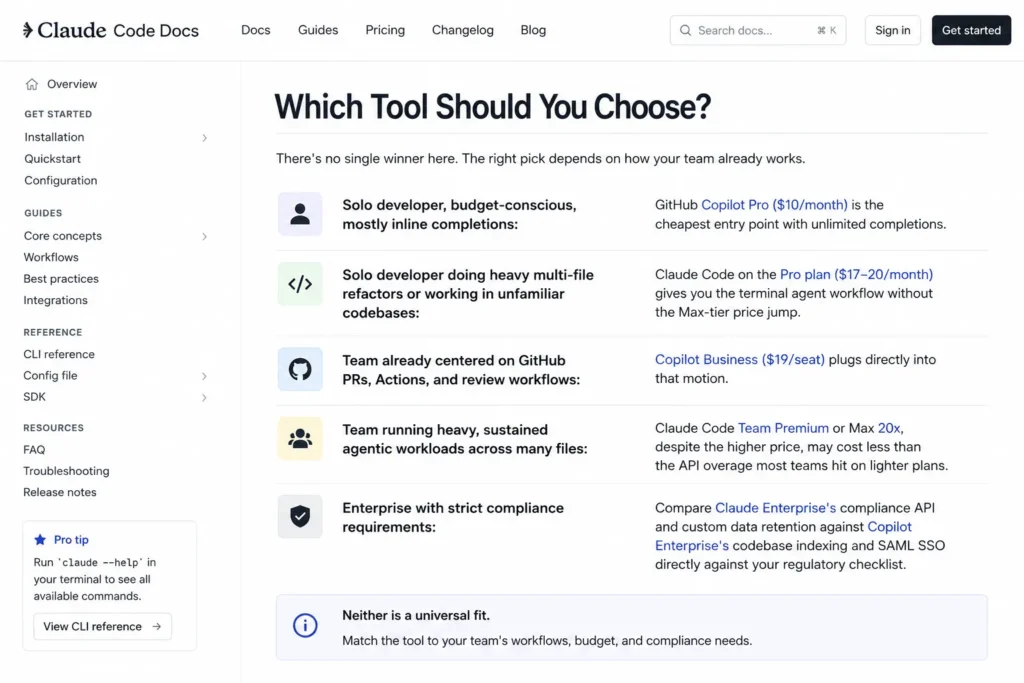Open the Copilot Pro ($10/month) link
The width and height of the screenshot is (1024, 683).
774,205
